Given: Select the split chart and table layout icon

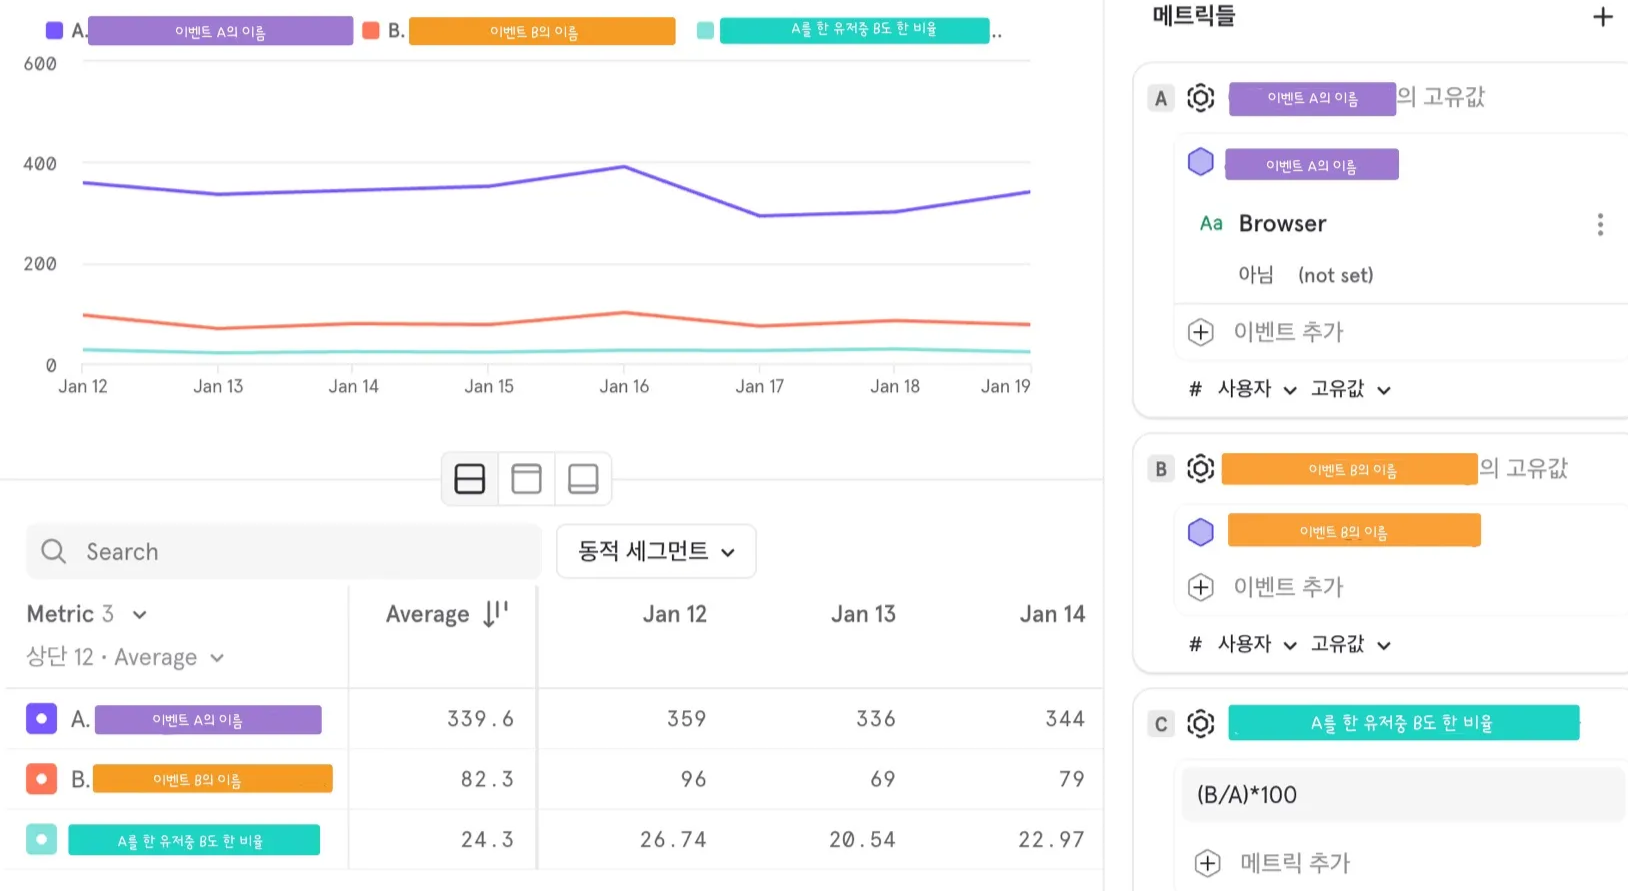Looking at the screenshot, I should coord(470,479).
